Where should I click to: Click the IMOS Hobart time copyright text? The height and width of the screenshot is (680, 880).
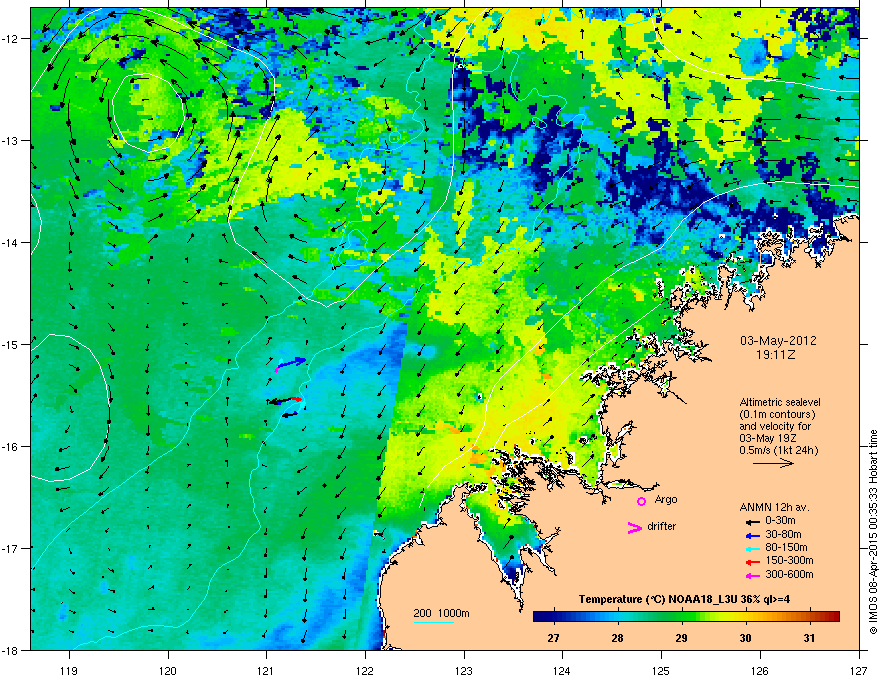(x=873, y=532)
